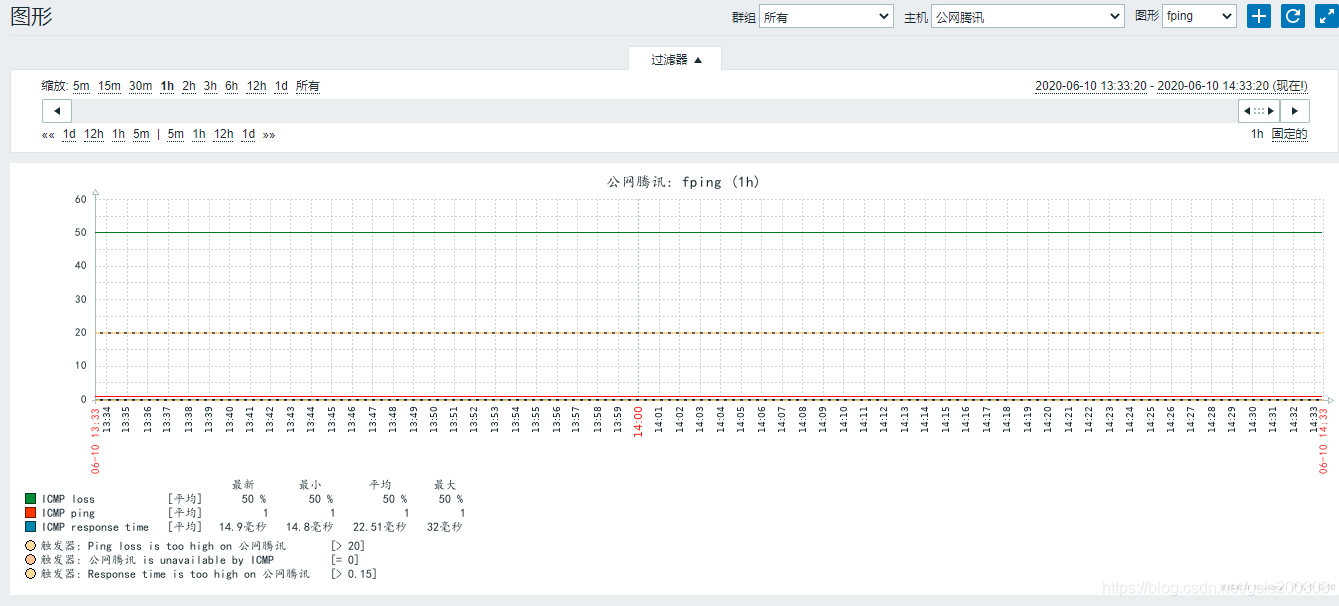Click red ICMP ping legend swatch
Screen dimensions: 1339x606
(31, 512)
